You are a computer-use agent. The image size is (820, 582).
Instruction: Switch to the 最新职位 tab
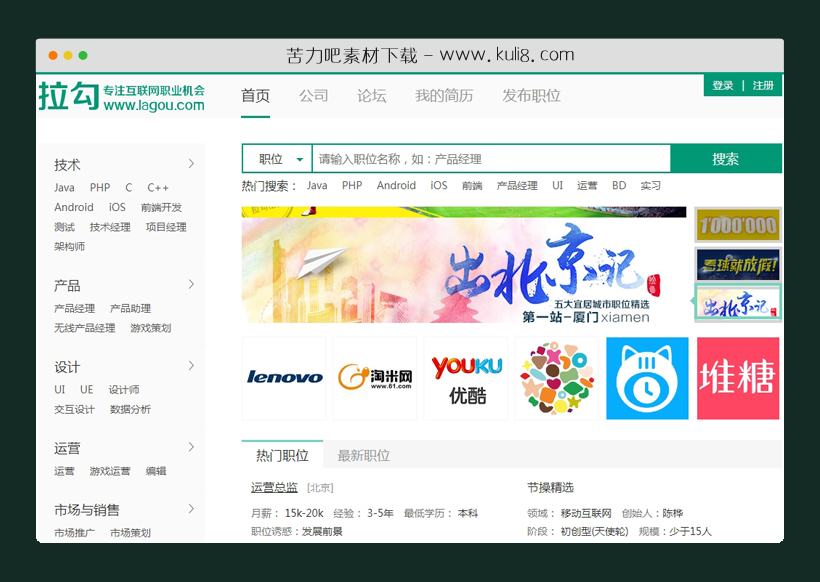coord(362,454)
